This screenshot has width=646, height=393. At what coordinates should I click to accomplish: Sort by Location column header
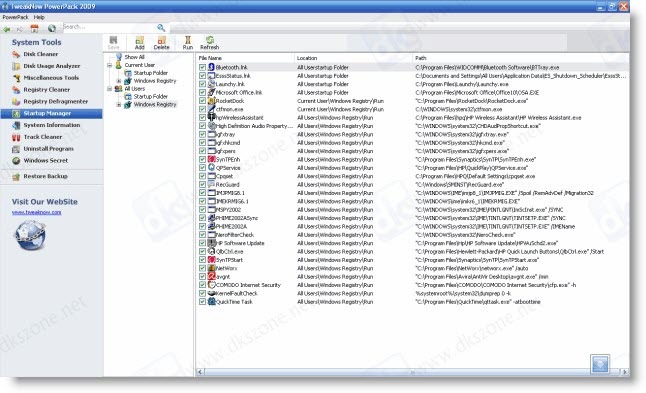[353, 58]
